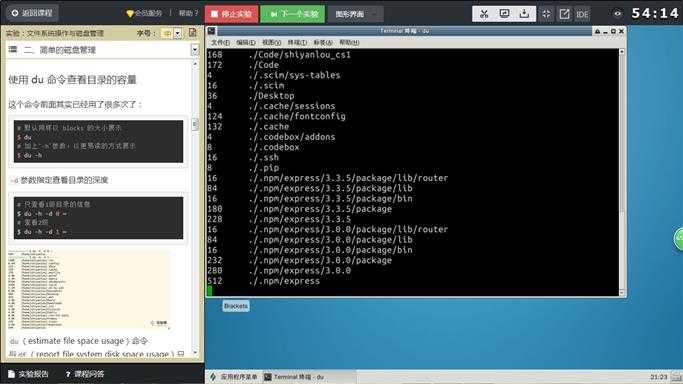Click the terminal scrollbar up arrow
Image resolution: width=683 pixels, height=384 pixels.
point(622,52)
